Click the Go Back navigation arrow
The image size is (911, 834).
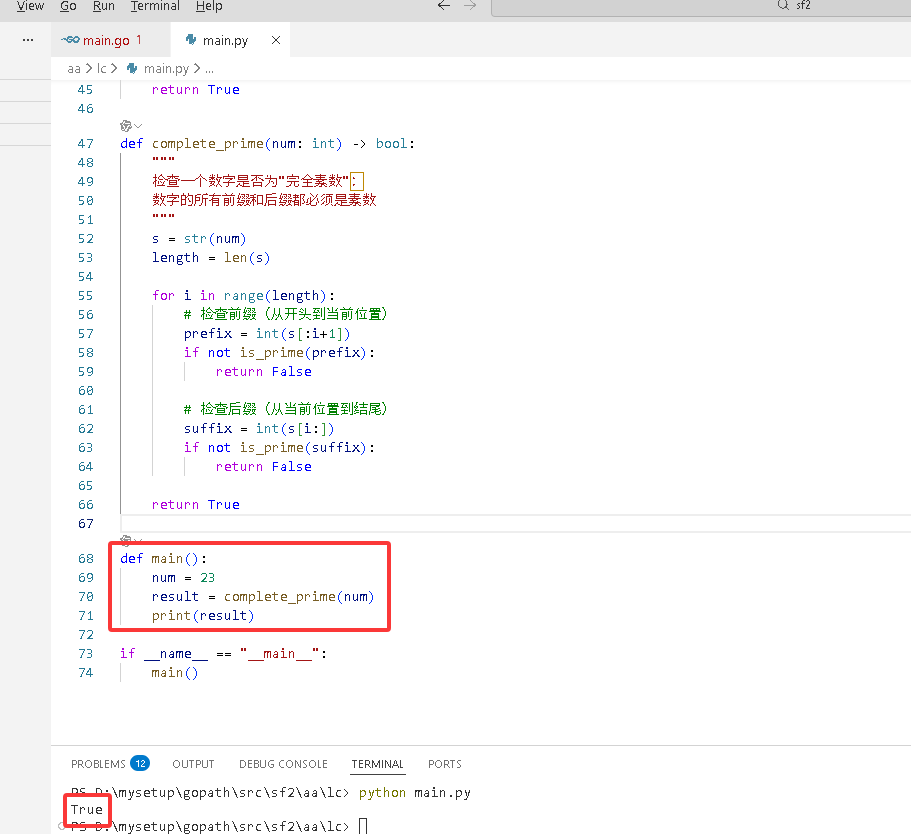click(444, 5)
